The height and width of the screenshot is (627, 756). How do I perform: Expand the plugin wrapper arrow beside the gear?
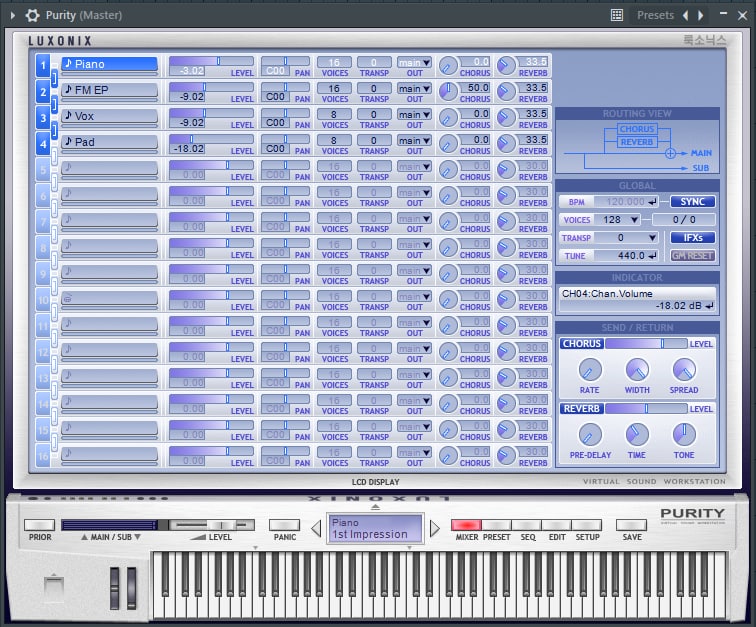pos(13,15)
